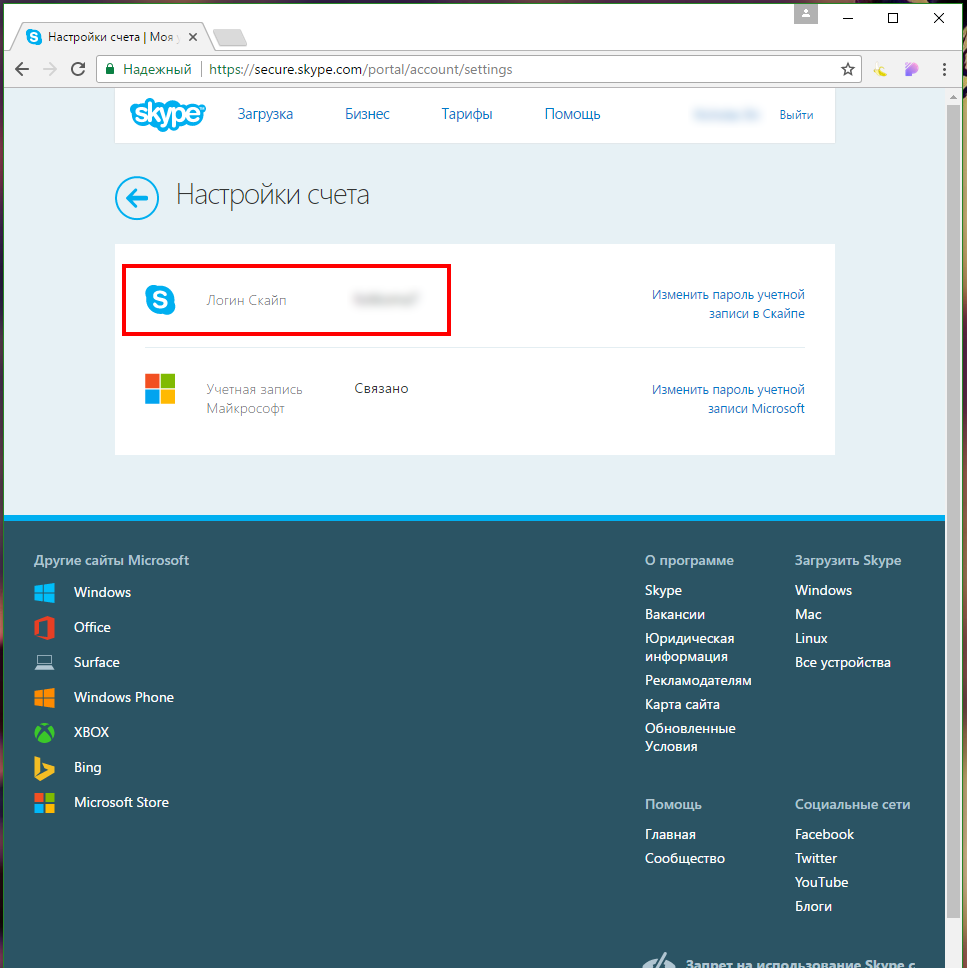The image size is (967, 968).
Task: Click the Skype logo in header
Action: click(167, 114)
